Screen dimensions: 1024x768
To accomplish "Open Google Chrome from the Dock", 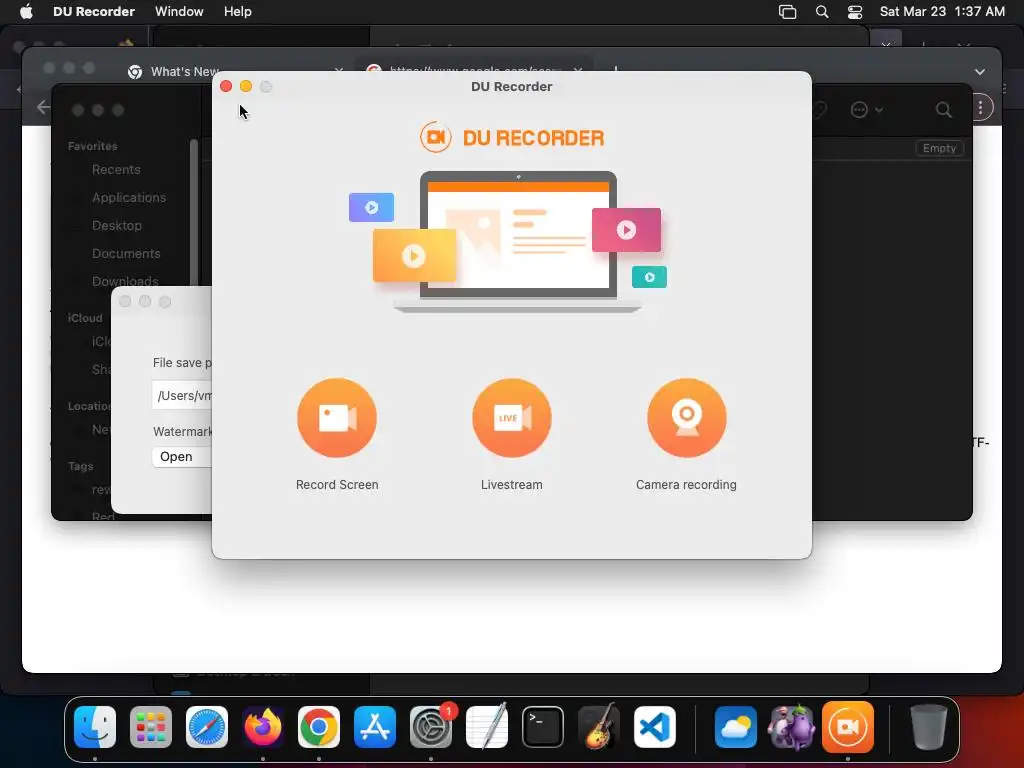I will [x=319, y=727].
